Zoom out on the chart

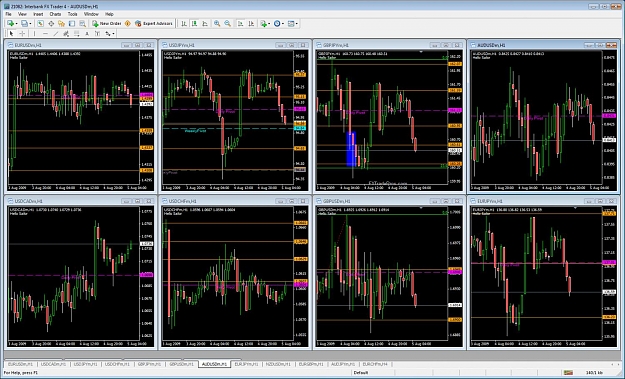click(227, 24)
